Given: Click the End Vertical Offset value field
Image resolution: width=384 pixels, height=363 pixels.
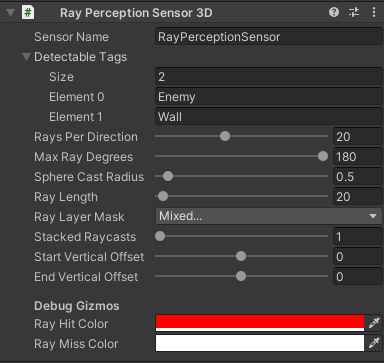Looking at the screenshot, I should coord(358,277).
